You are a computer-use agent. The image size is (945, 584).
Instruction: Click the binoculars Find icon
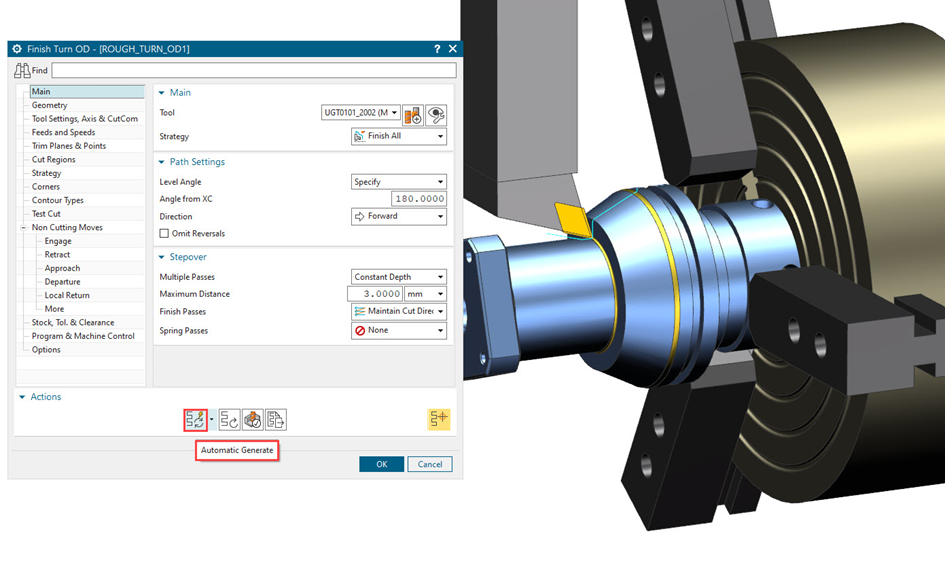22,71
